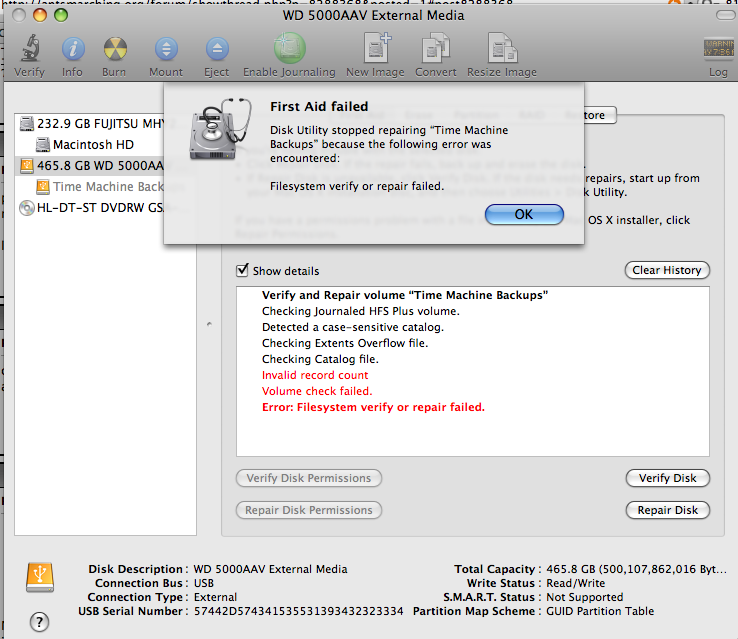Click the Clear History button

(667, 270)
